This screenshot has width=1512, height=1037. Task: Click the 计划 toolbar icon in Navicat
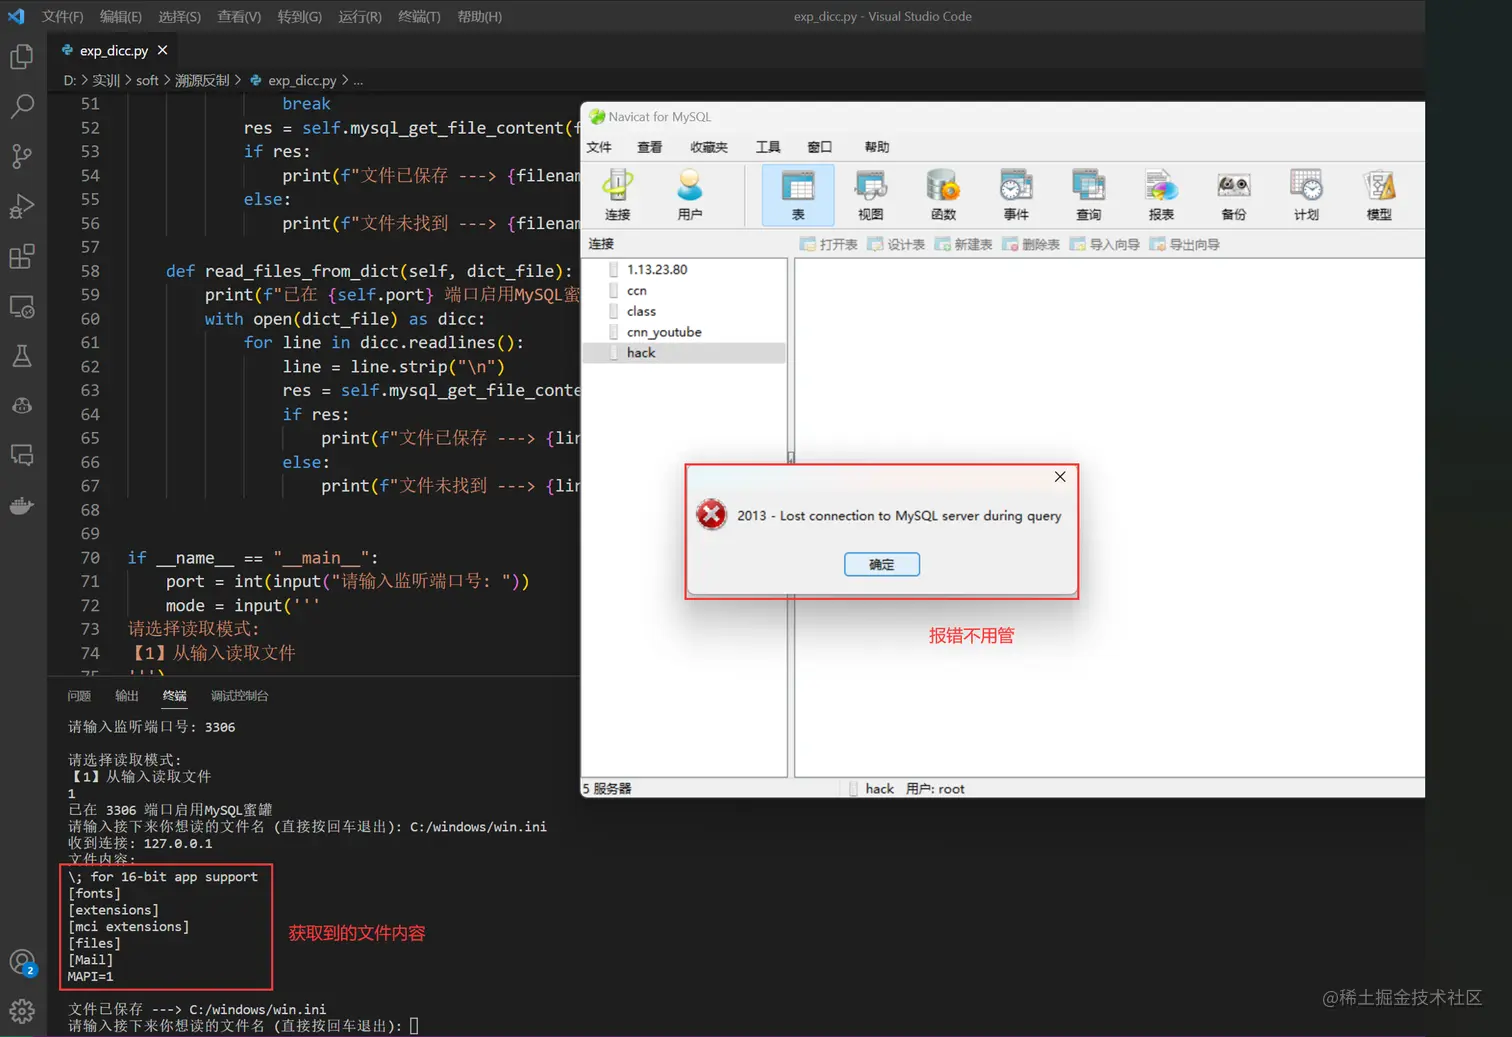pos(1306,195)
